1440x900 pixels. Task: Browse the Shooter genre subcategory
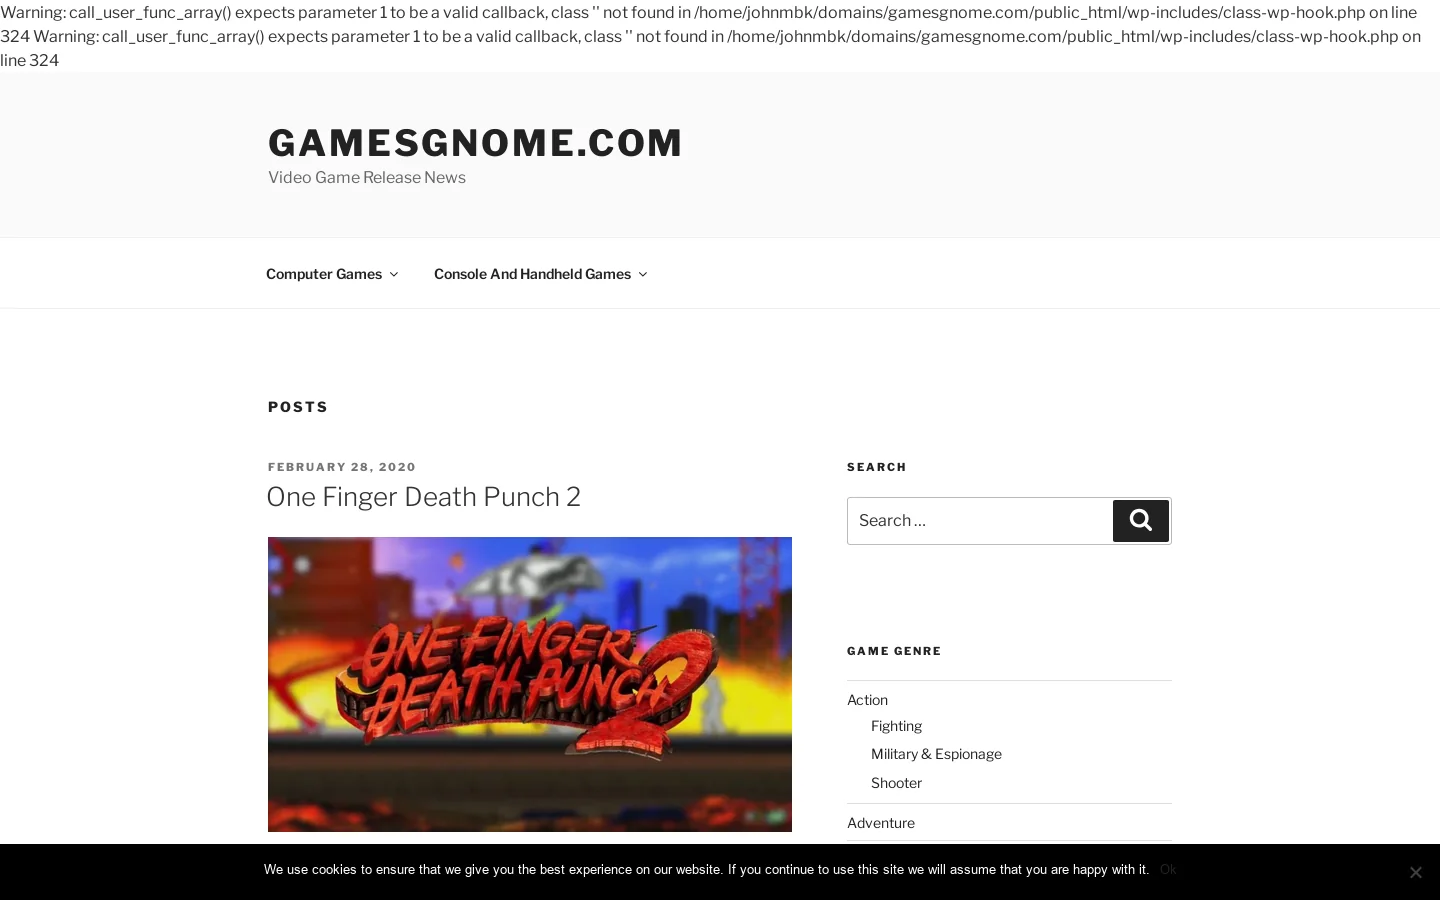pos(896,783)
